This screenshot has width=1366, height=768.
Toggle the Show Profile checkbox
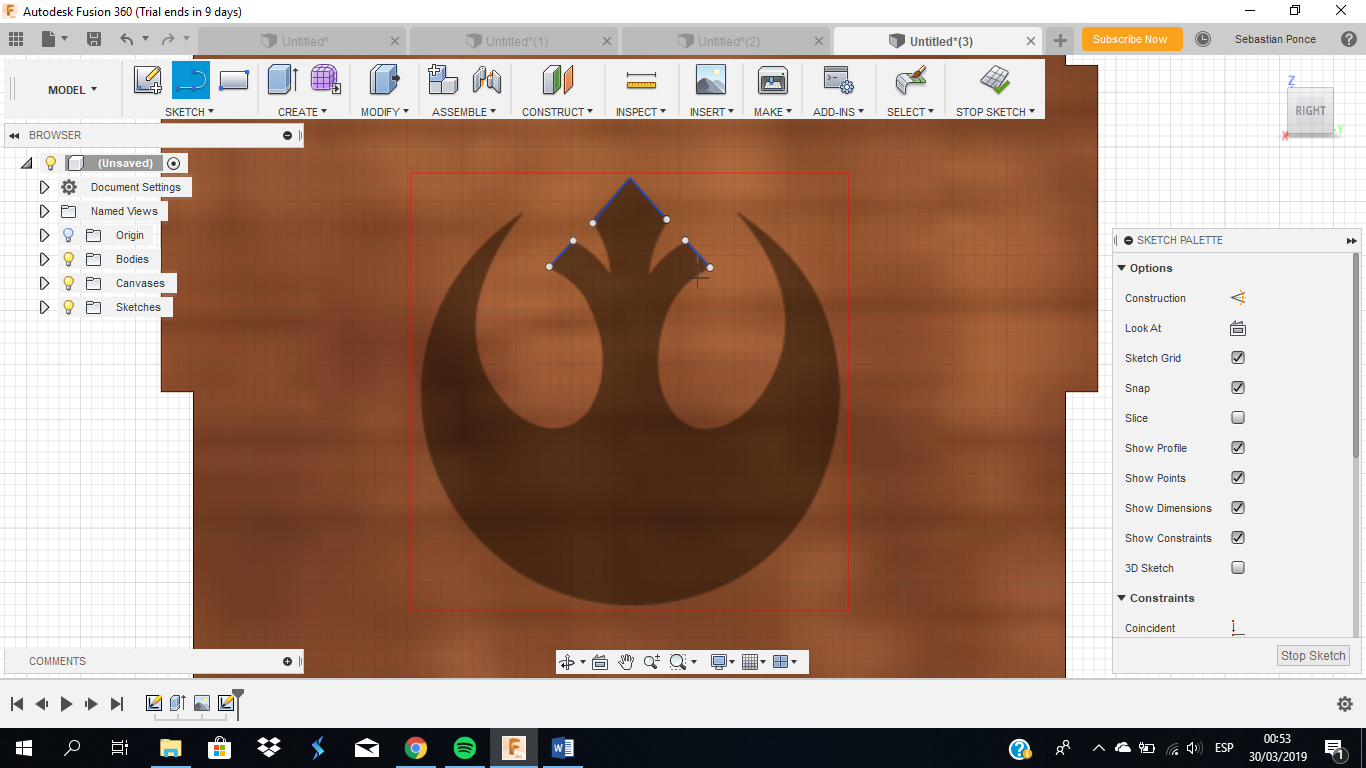tap(1238, 448)
